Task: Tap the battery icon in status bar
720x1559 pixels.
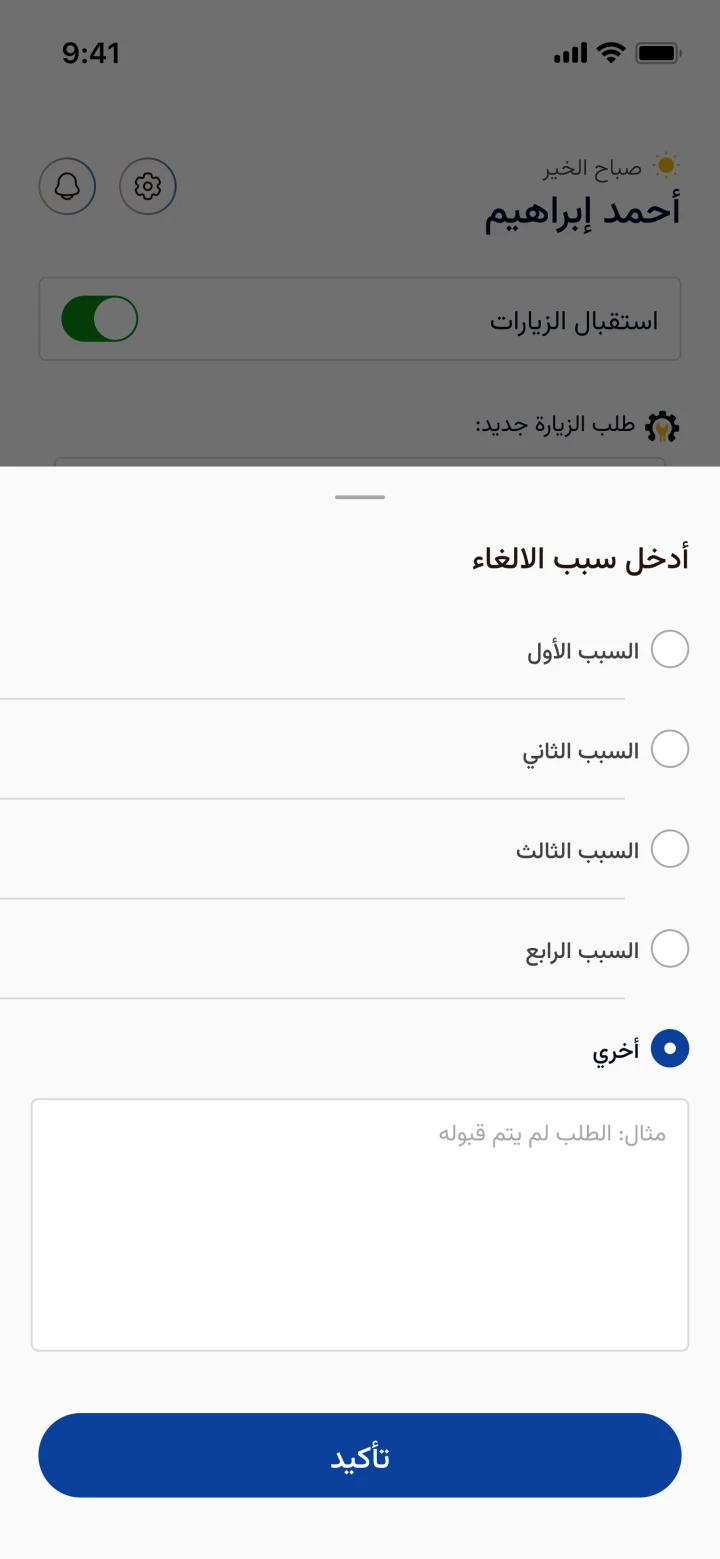Action: 659,53
